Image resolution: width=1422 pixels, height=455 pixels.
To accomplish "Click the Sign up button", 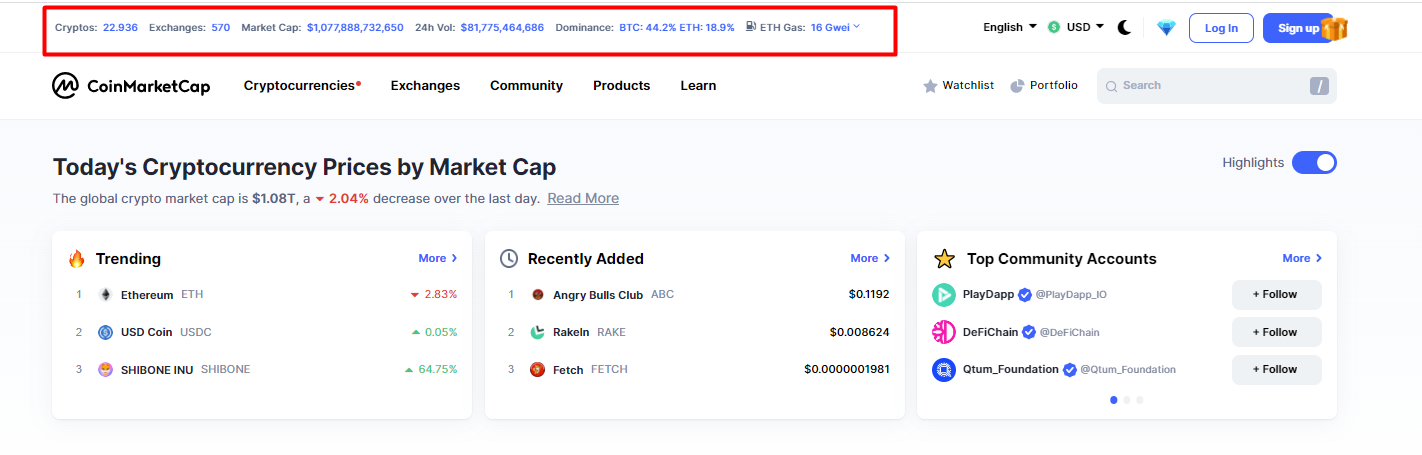I will [x=1298, y=28].
